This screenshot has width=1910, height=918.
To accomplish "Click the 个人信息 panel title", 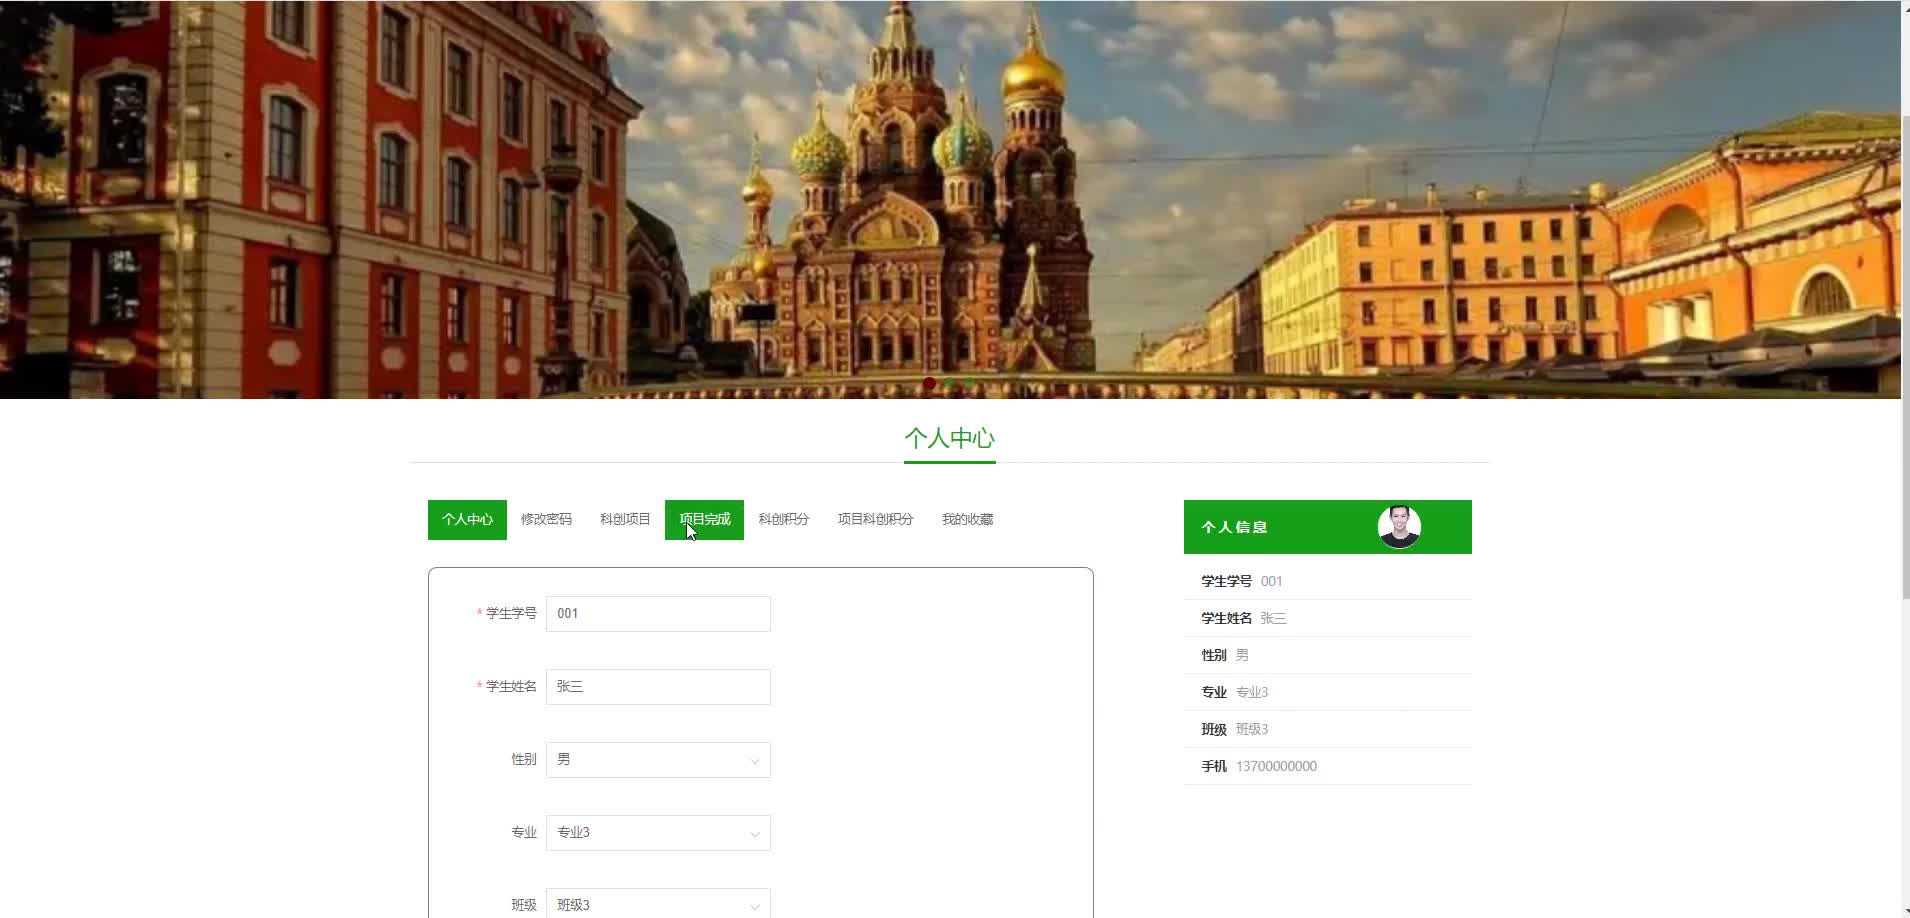I will (x=1234, y=527).
